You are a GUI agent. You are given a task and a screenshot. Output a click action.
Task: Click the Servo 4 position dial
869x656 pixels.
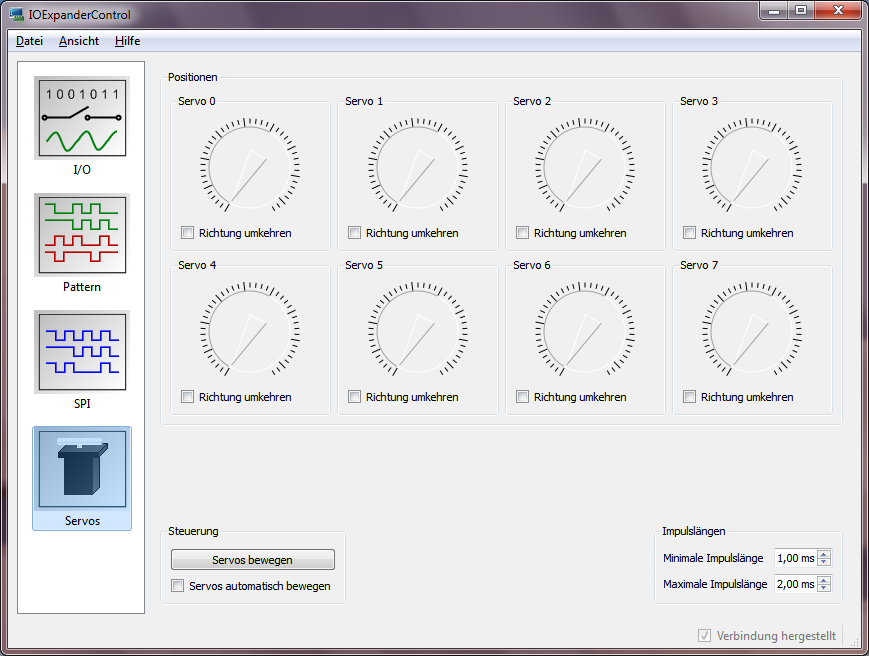point(250,330)
